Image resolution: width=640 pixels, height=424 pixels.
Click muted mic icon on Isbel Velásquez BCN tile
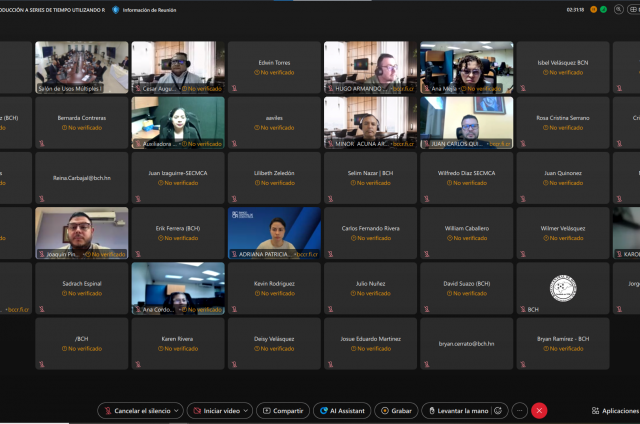click(523, 88)
